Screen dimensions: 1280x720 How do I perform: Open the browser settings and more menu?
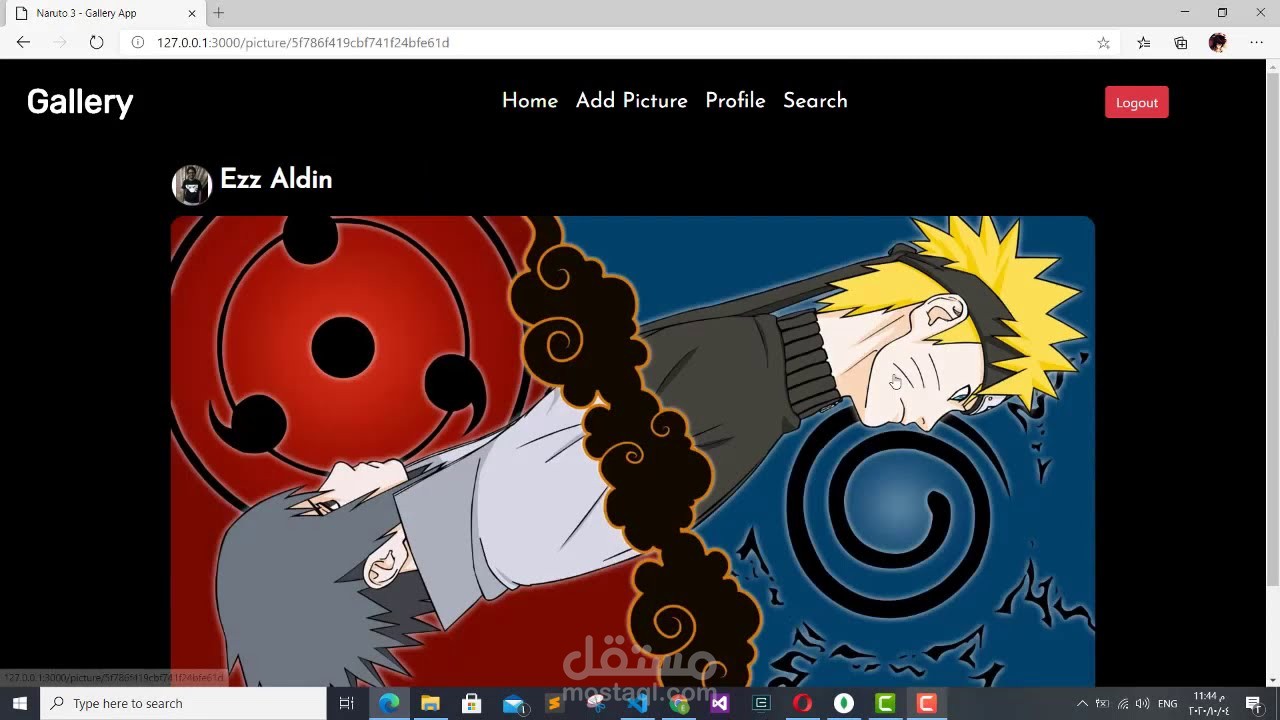pyautogui.click(x=1256, y=42)
